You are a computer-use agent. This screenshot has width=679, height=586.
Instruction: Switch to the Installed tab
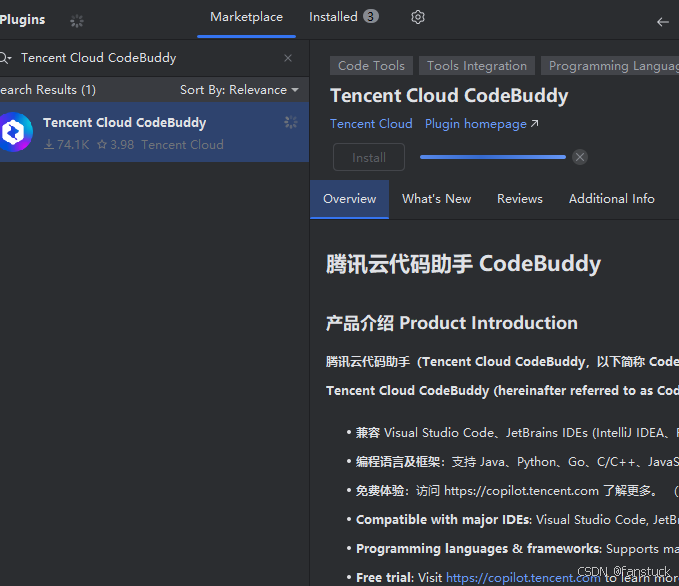tap(343, 17)
